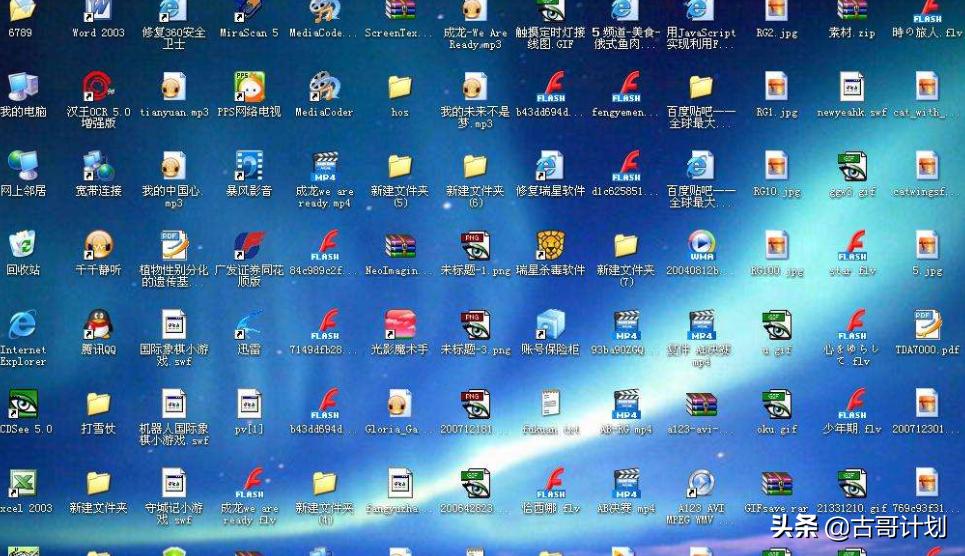Viewport: 965px width, 556px height.
Task: Open the TDA7000.pdf document
Action: (x=927, y=324)
